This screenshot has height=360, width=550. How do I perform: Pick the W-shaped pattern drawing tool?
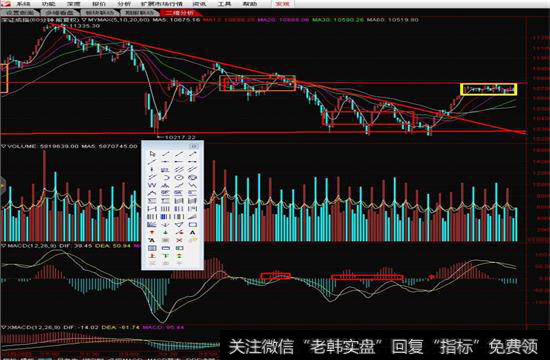(152, 185)
